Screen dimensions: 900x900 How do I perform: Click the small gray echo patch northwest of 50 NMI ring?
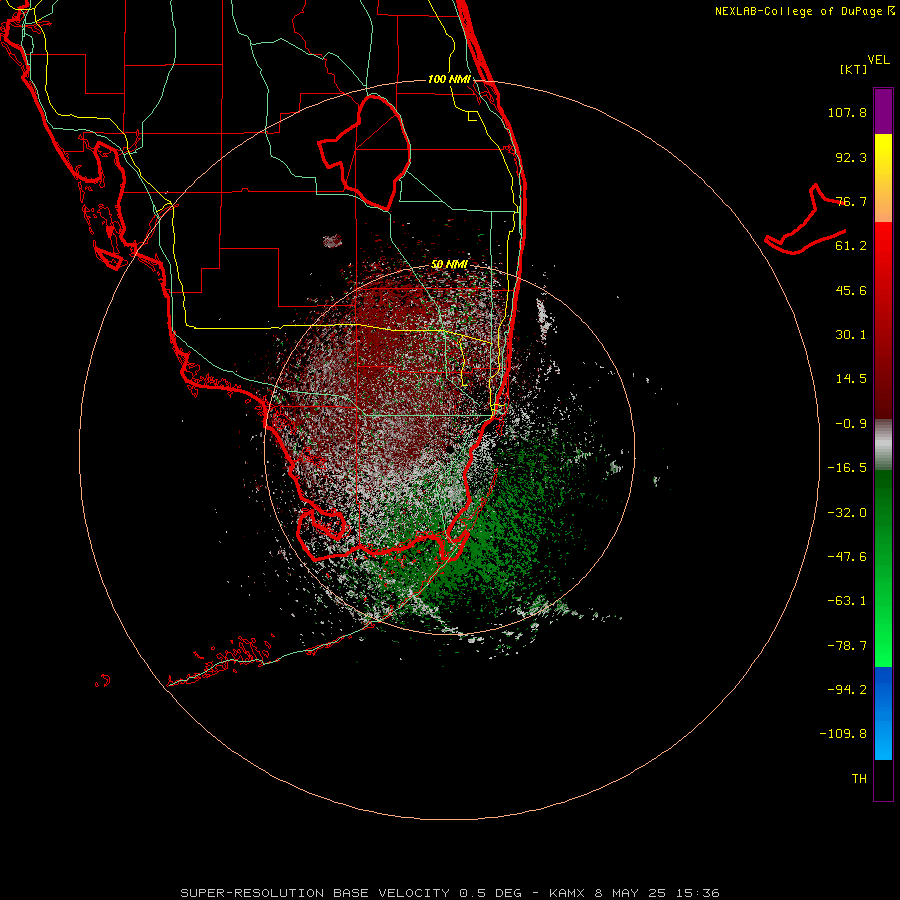(x=332, y=240)
